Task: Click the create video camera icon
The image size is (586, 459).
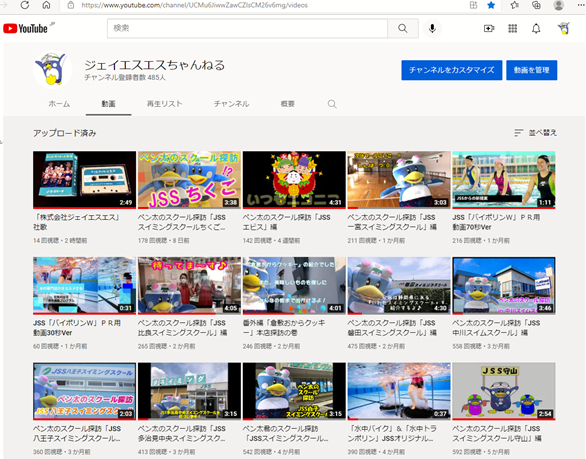Action: pyautogui.click(x=489, y=28)
